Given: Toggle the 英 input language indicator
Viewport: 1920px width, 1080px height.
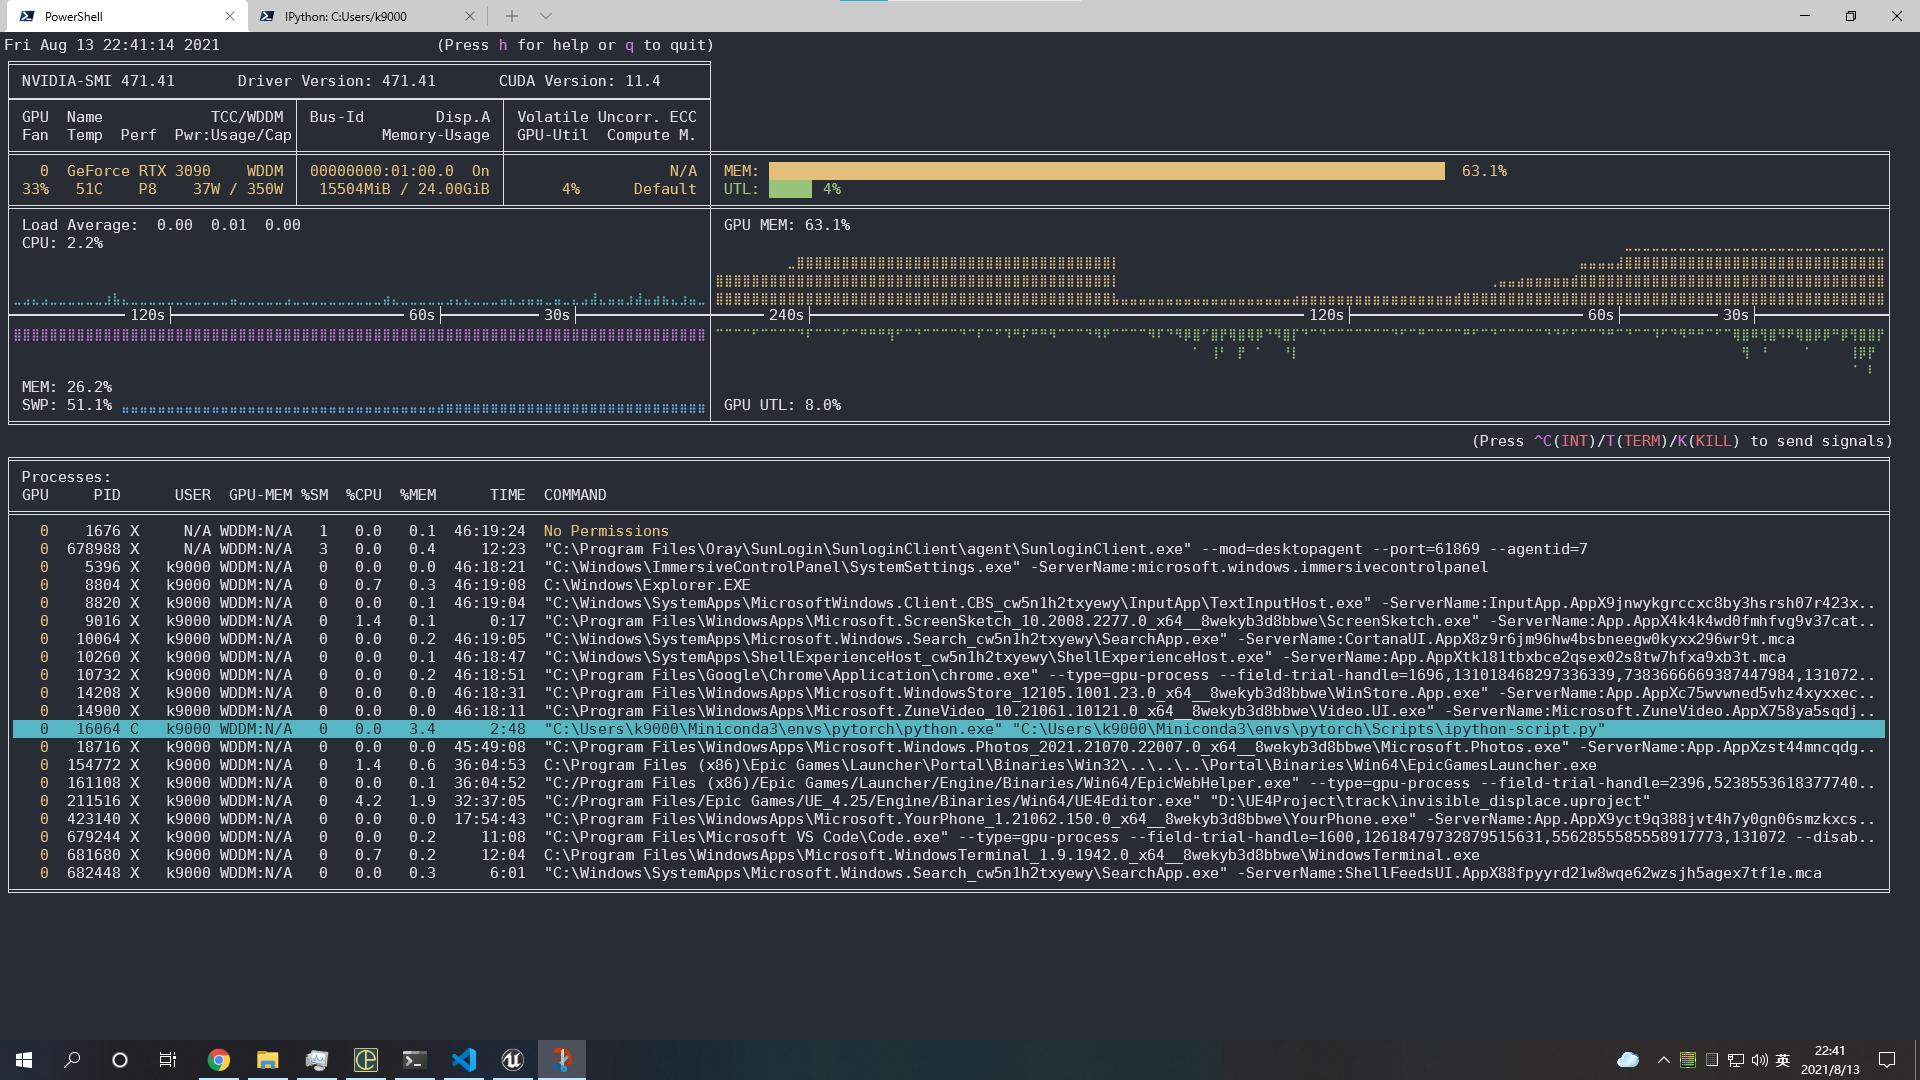Looking at the screenshot, I should [x=1782, y=1060].
